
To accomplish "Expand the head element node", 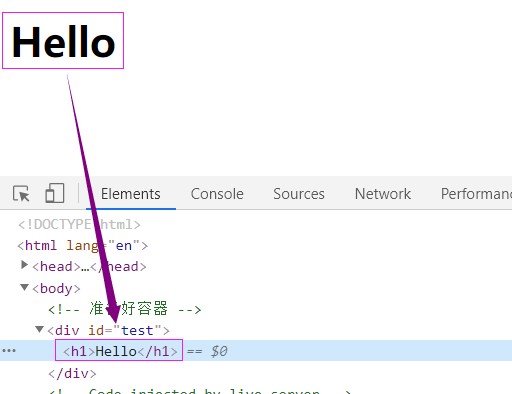I will pos(24,265).
